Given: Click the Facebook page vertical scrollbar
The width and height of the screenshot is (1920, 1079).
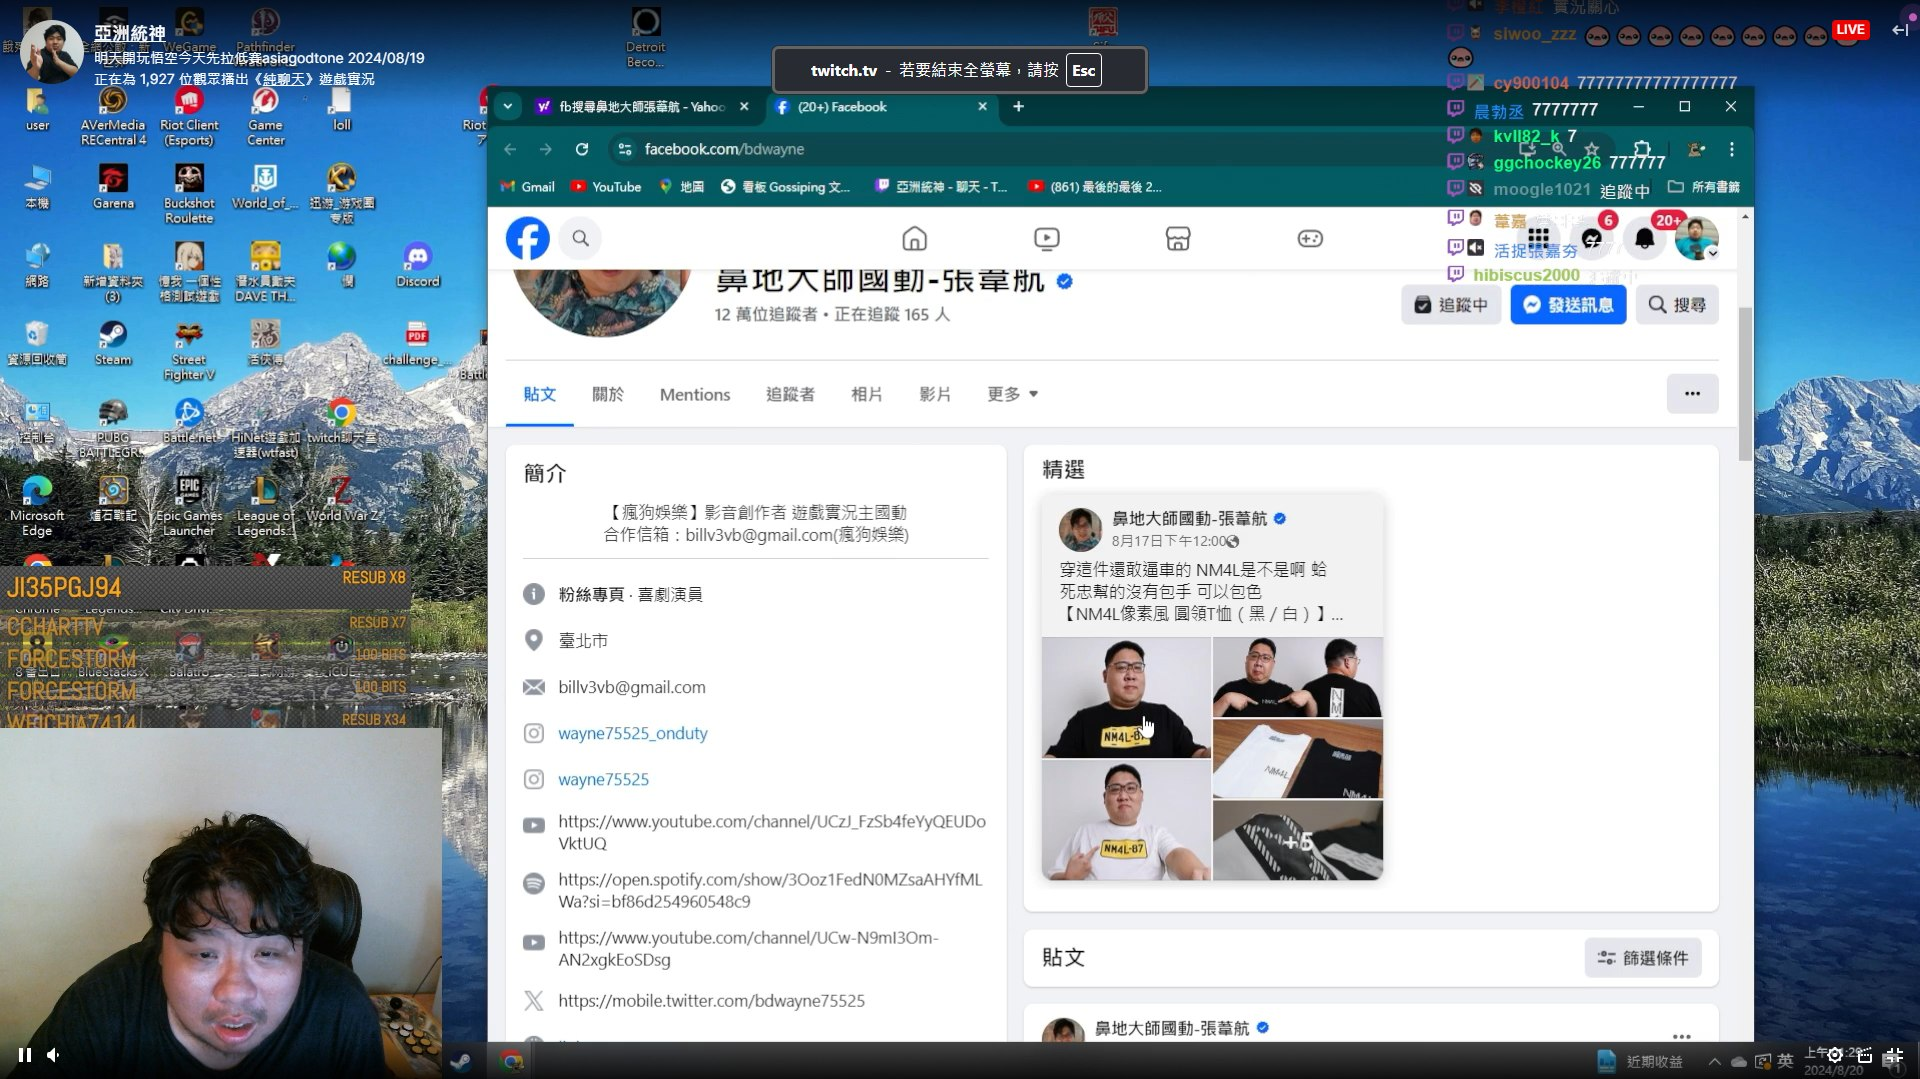Looking at the screenshot, I should point(1745,385).
